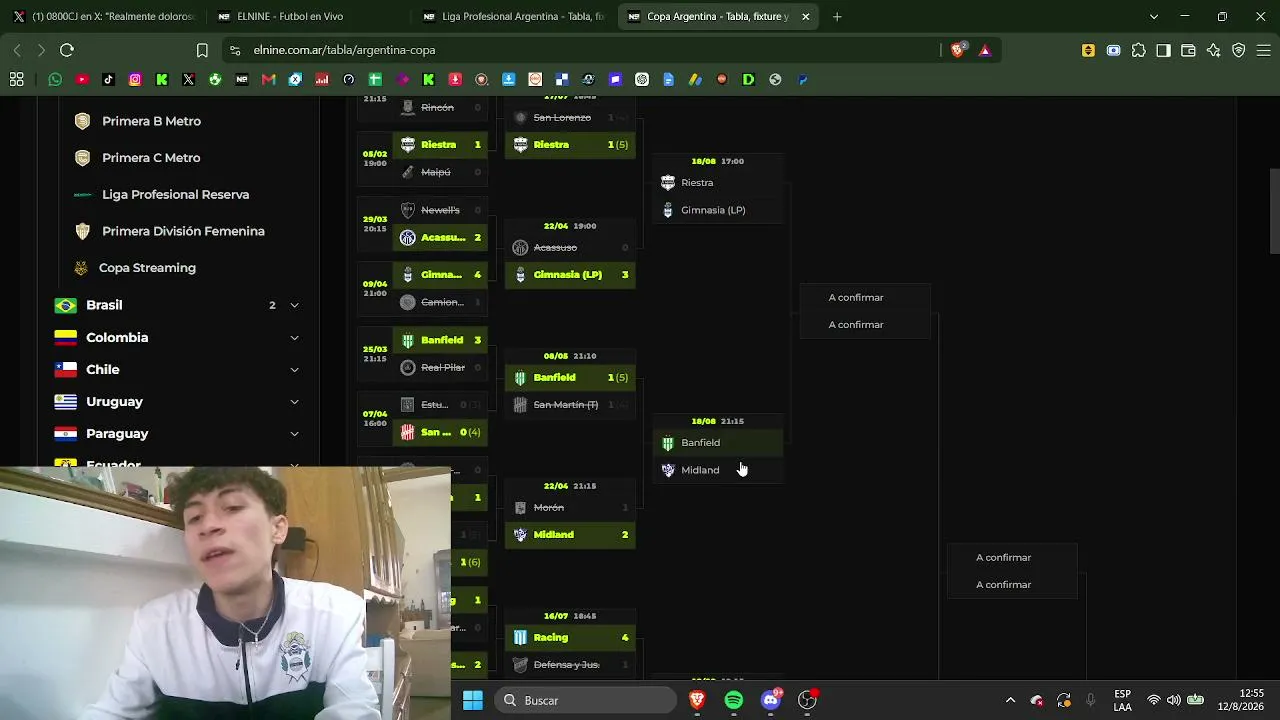Open the Windows Start menu

(x=473, y=700)
